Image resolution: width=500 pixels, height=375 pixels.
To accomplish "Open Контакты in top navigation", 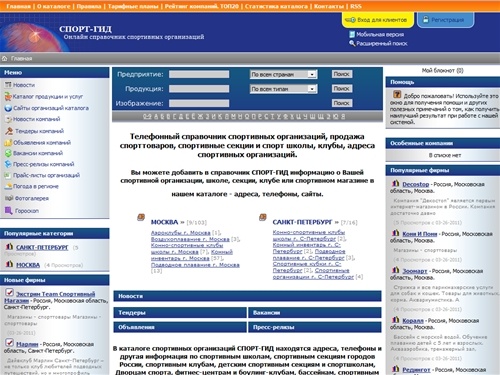I will [329, 6].
